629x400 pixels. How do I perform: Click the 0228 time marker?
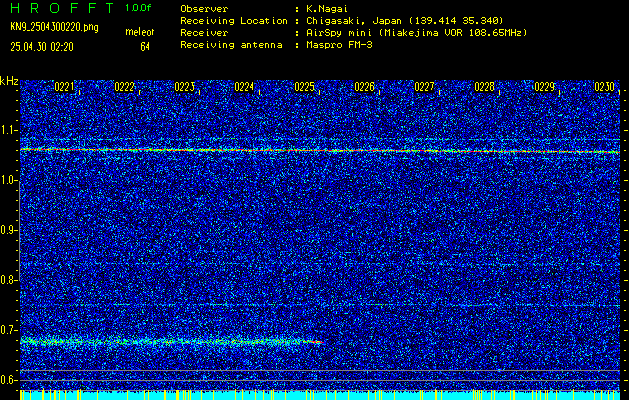click(485, 87)
